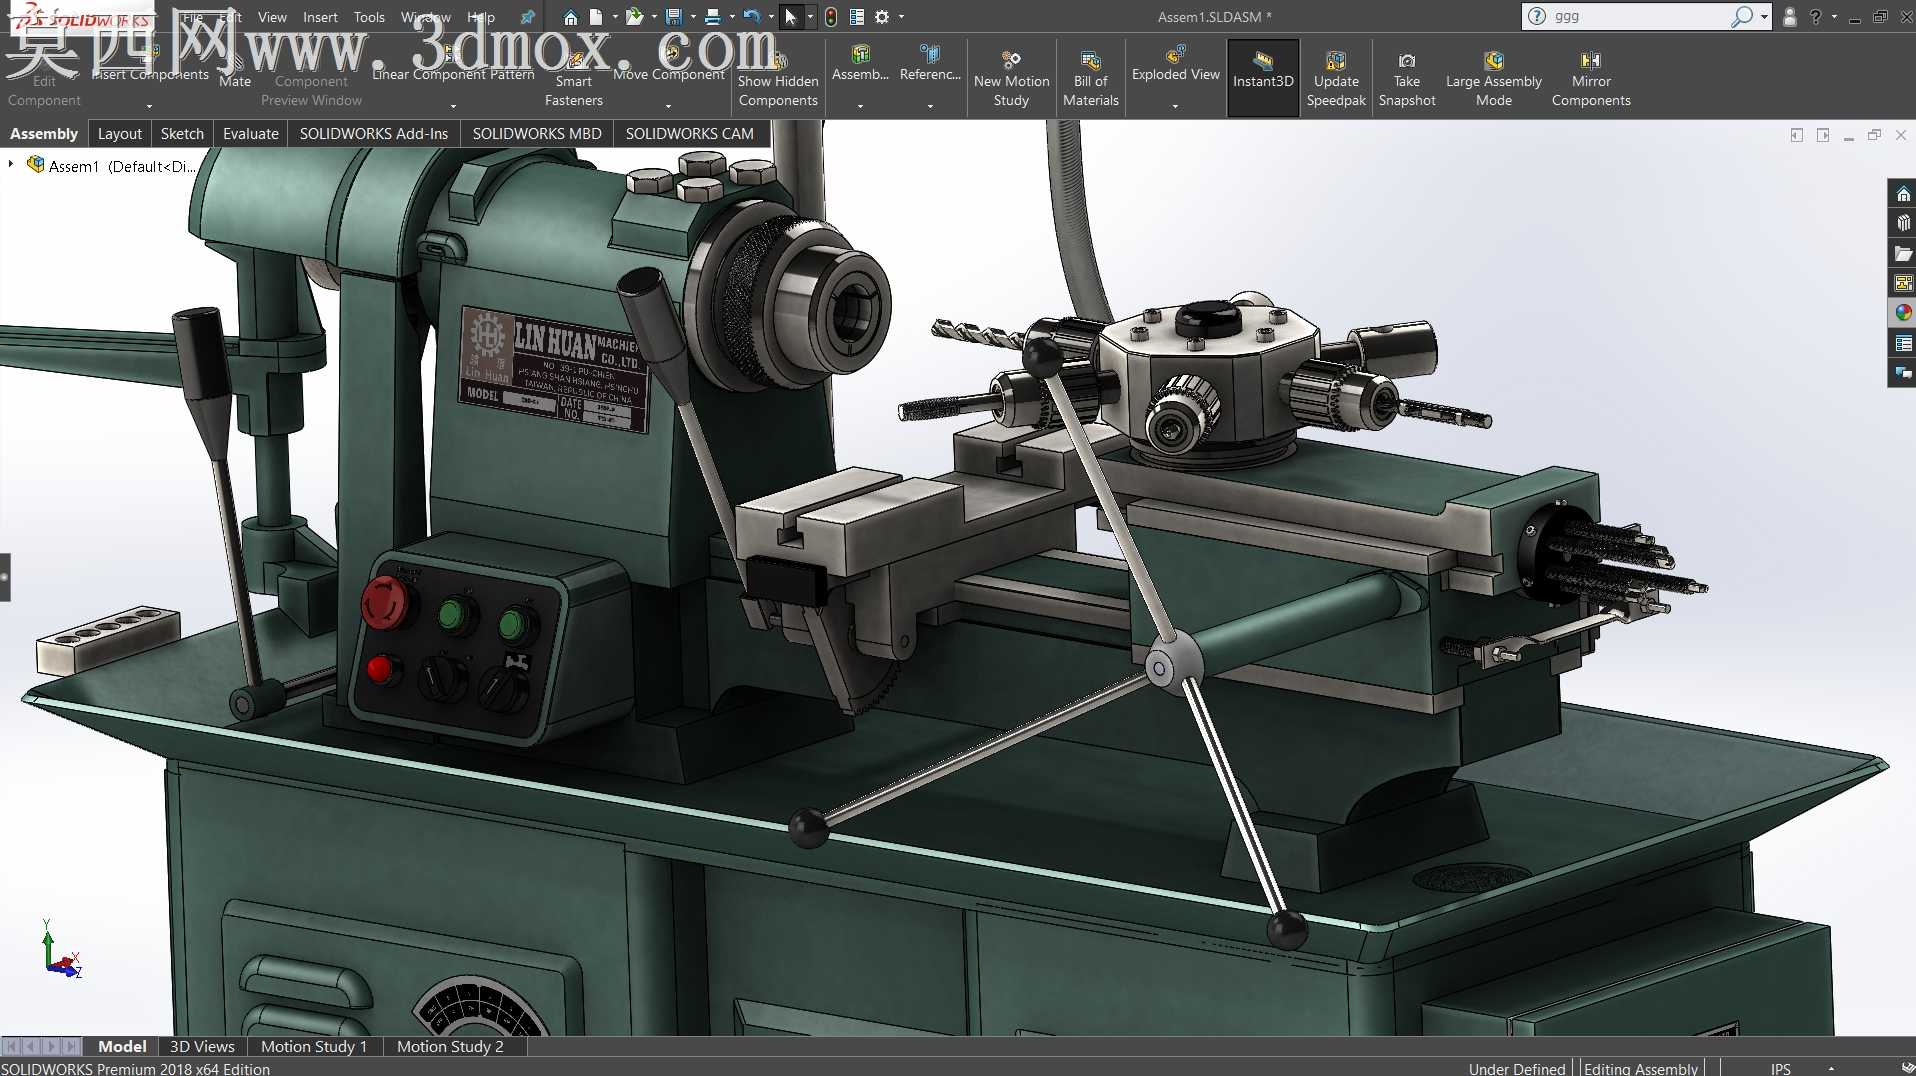
Task: Click Update Speedpak
Action: [1336, 78]
